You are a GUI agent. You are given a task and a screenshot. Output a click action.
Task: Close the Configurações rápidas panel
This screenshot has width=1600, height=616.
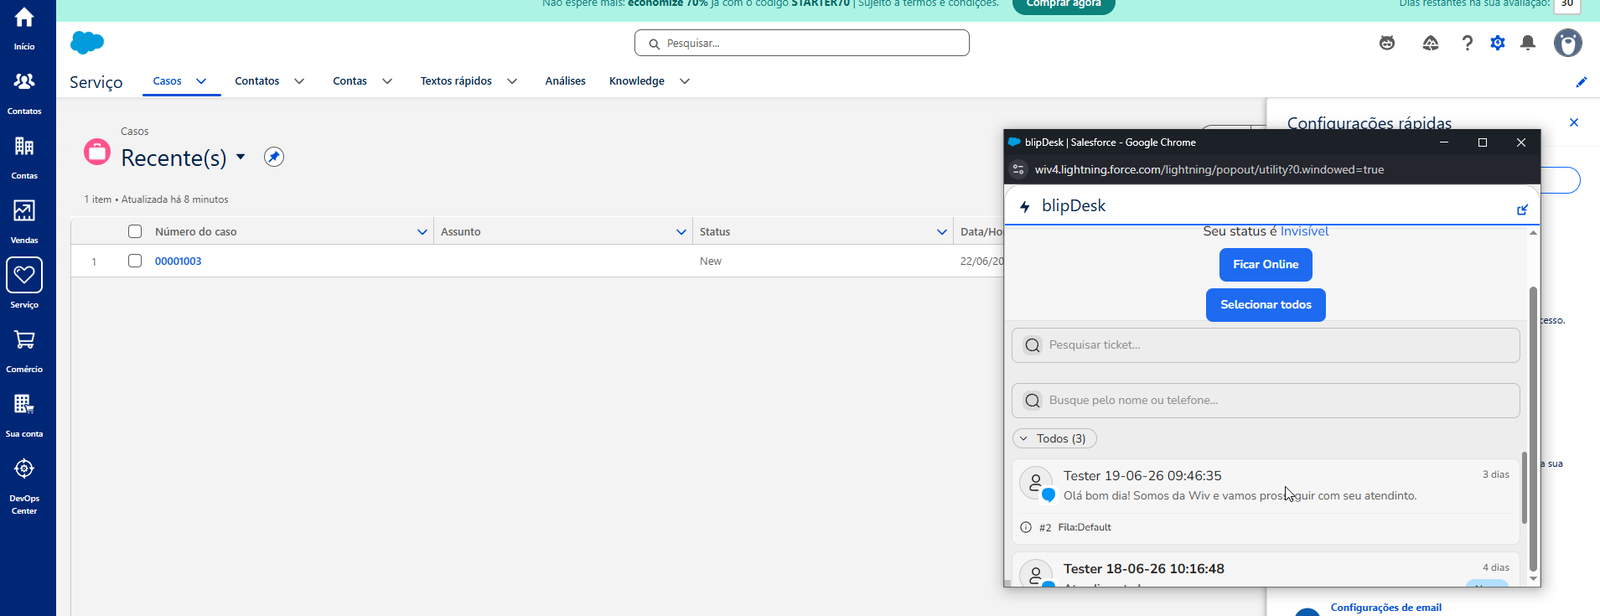click(1574, 122)
